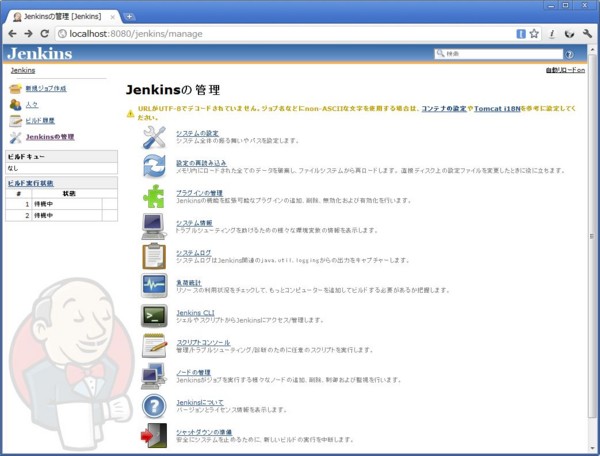Viewport: 600px width, 456px height.
Task: Click the localhost address bar
Action: pyautogui.click(x=283, y=34)
